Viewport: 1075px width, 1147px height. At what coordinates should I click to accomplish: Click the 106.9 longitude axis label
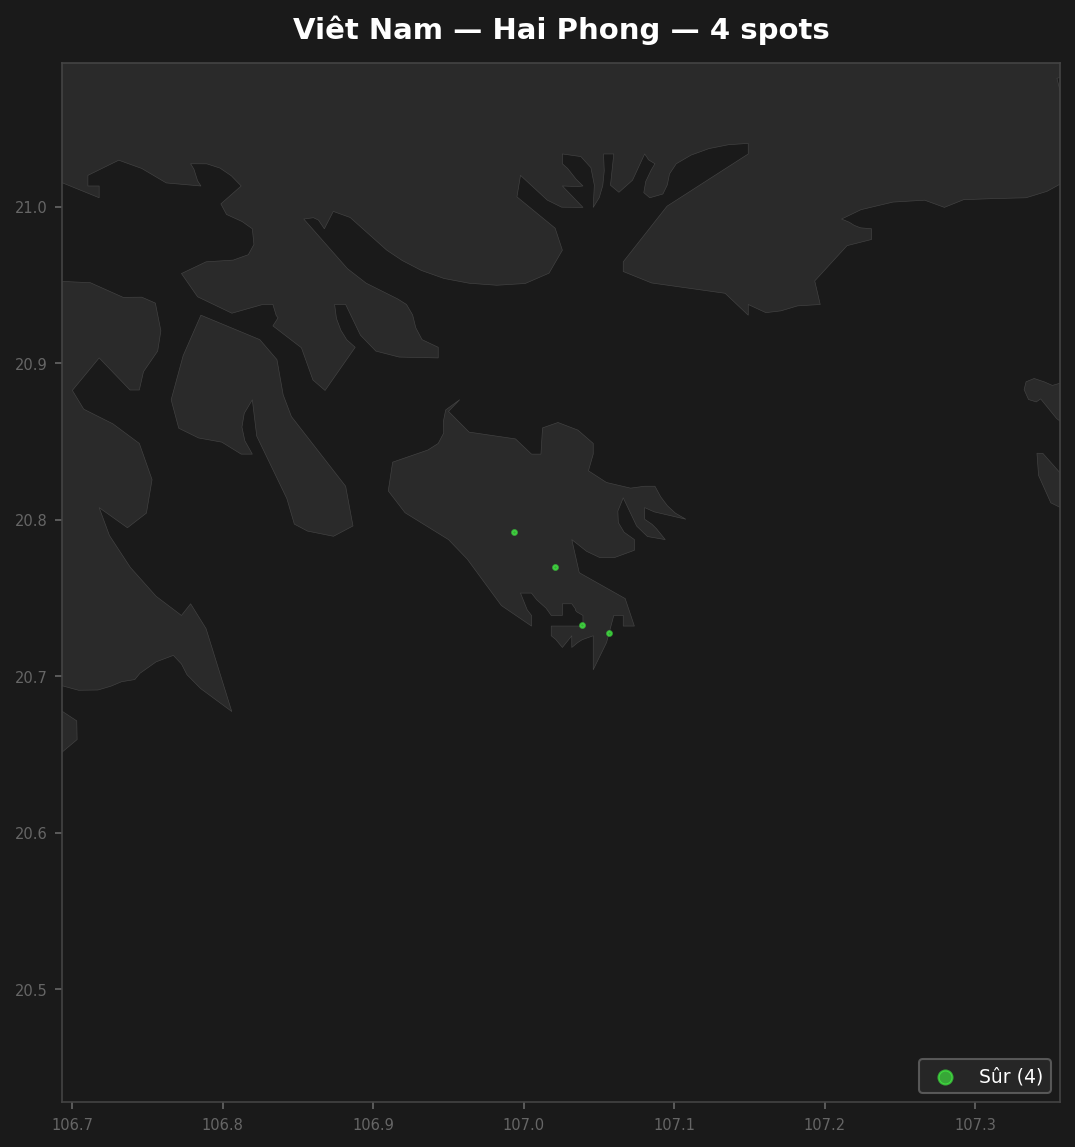coord(373,1124)
